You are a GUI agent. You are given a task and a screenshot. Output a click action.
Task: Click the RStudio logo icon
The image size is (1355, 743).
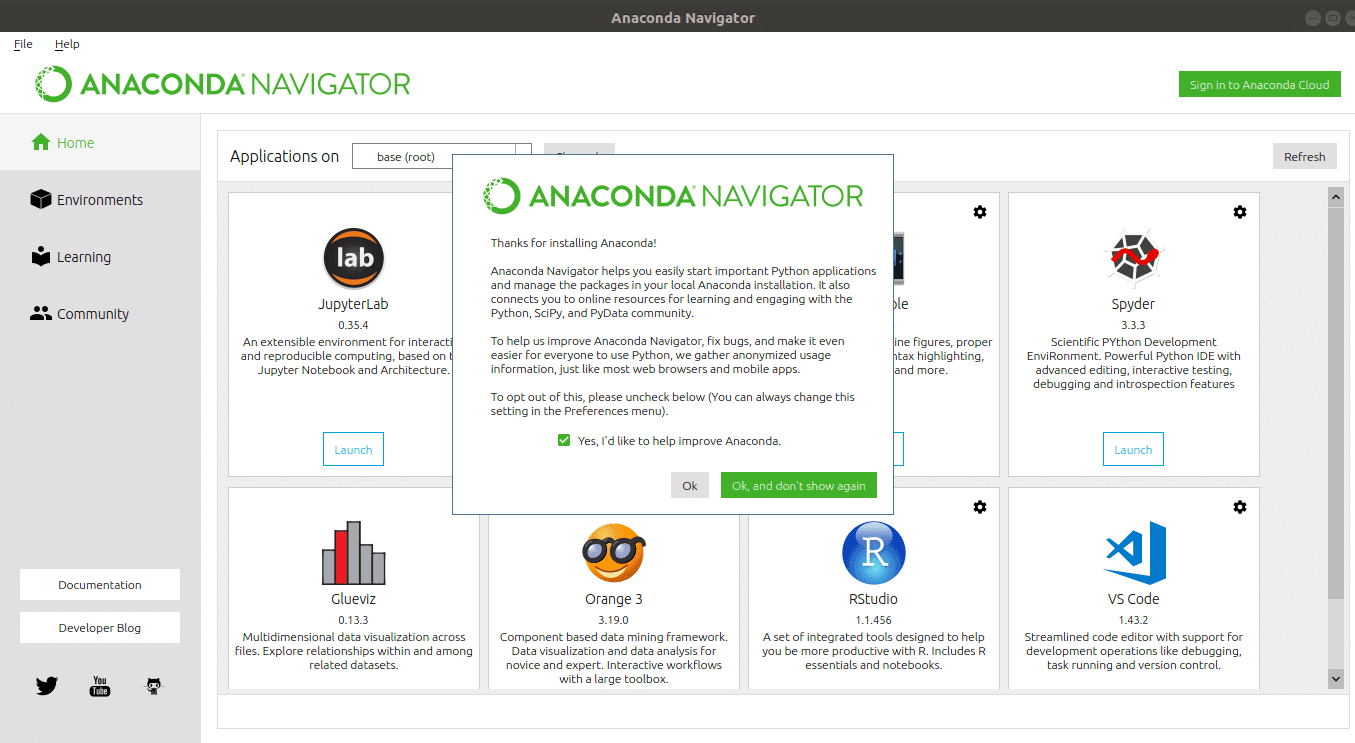click(x=873, y=553)
